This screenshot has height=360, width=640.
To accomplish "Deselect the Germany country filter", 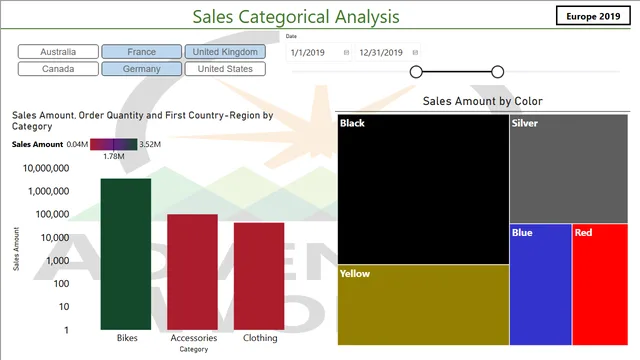I will tap(142, 69).
